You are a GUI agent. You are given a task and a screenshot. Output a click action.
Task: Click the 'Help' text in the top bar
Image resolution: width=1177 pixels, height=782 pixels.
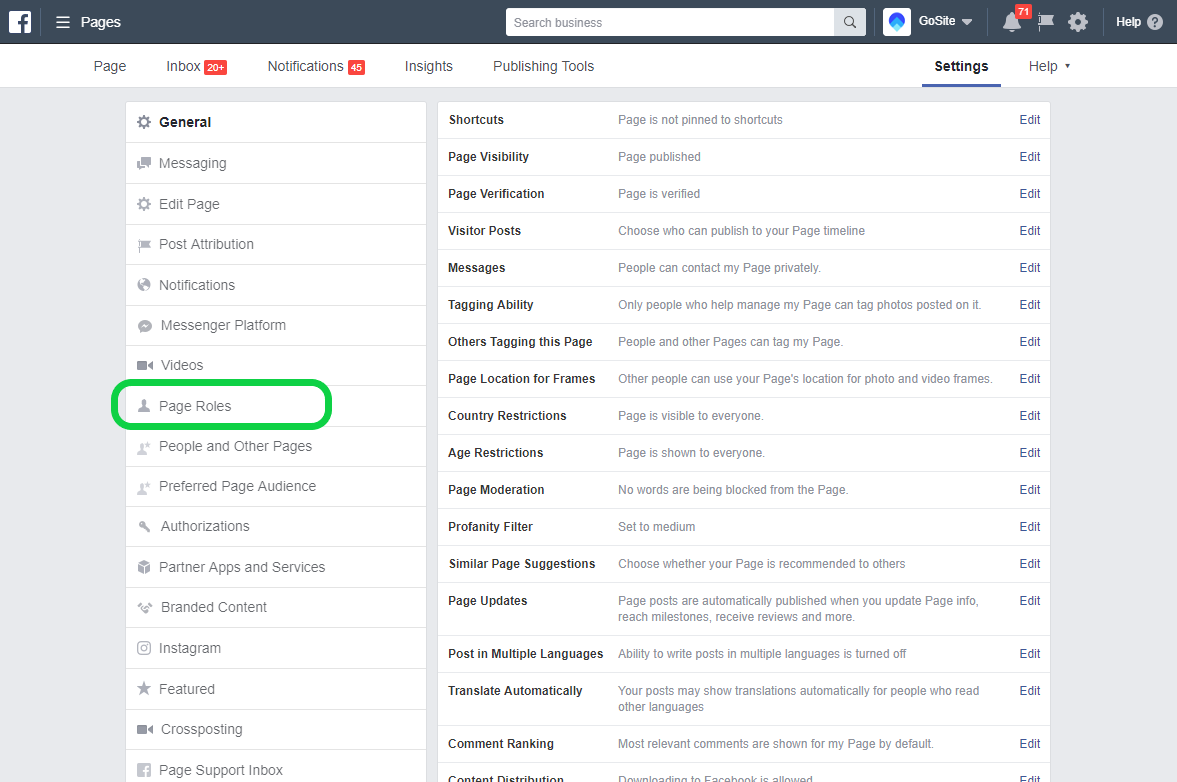tap(1128, 23)
